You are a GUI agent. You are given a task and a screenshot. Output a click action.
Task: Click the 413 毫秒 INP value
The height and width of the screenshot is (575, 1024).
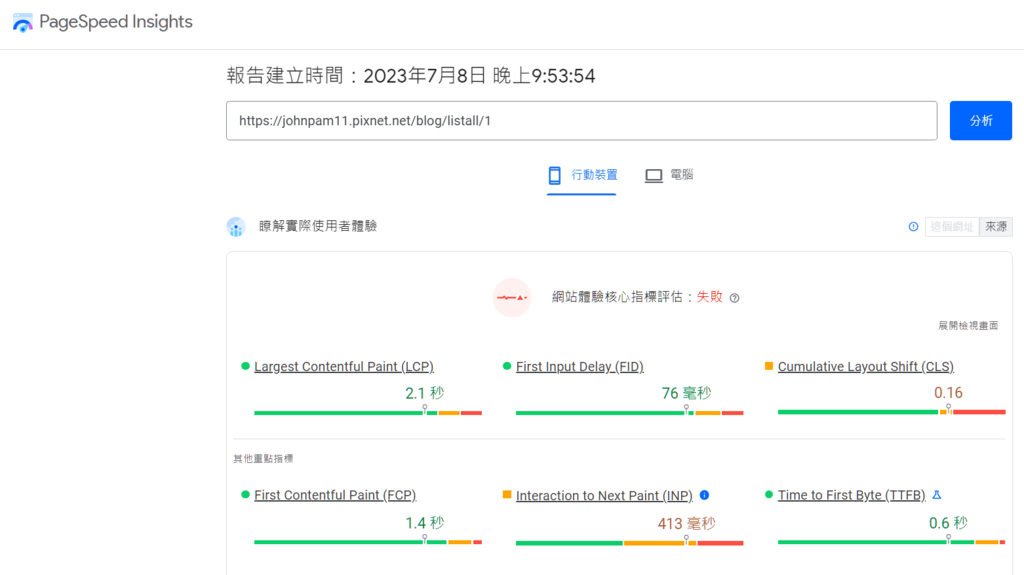pos(686,524)
